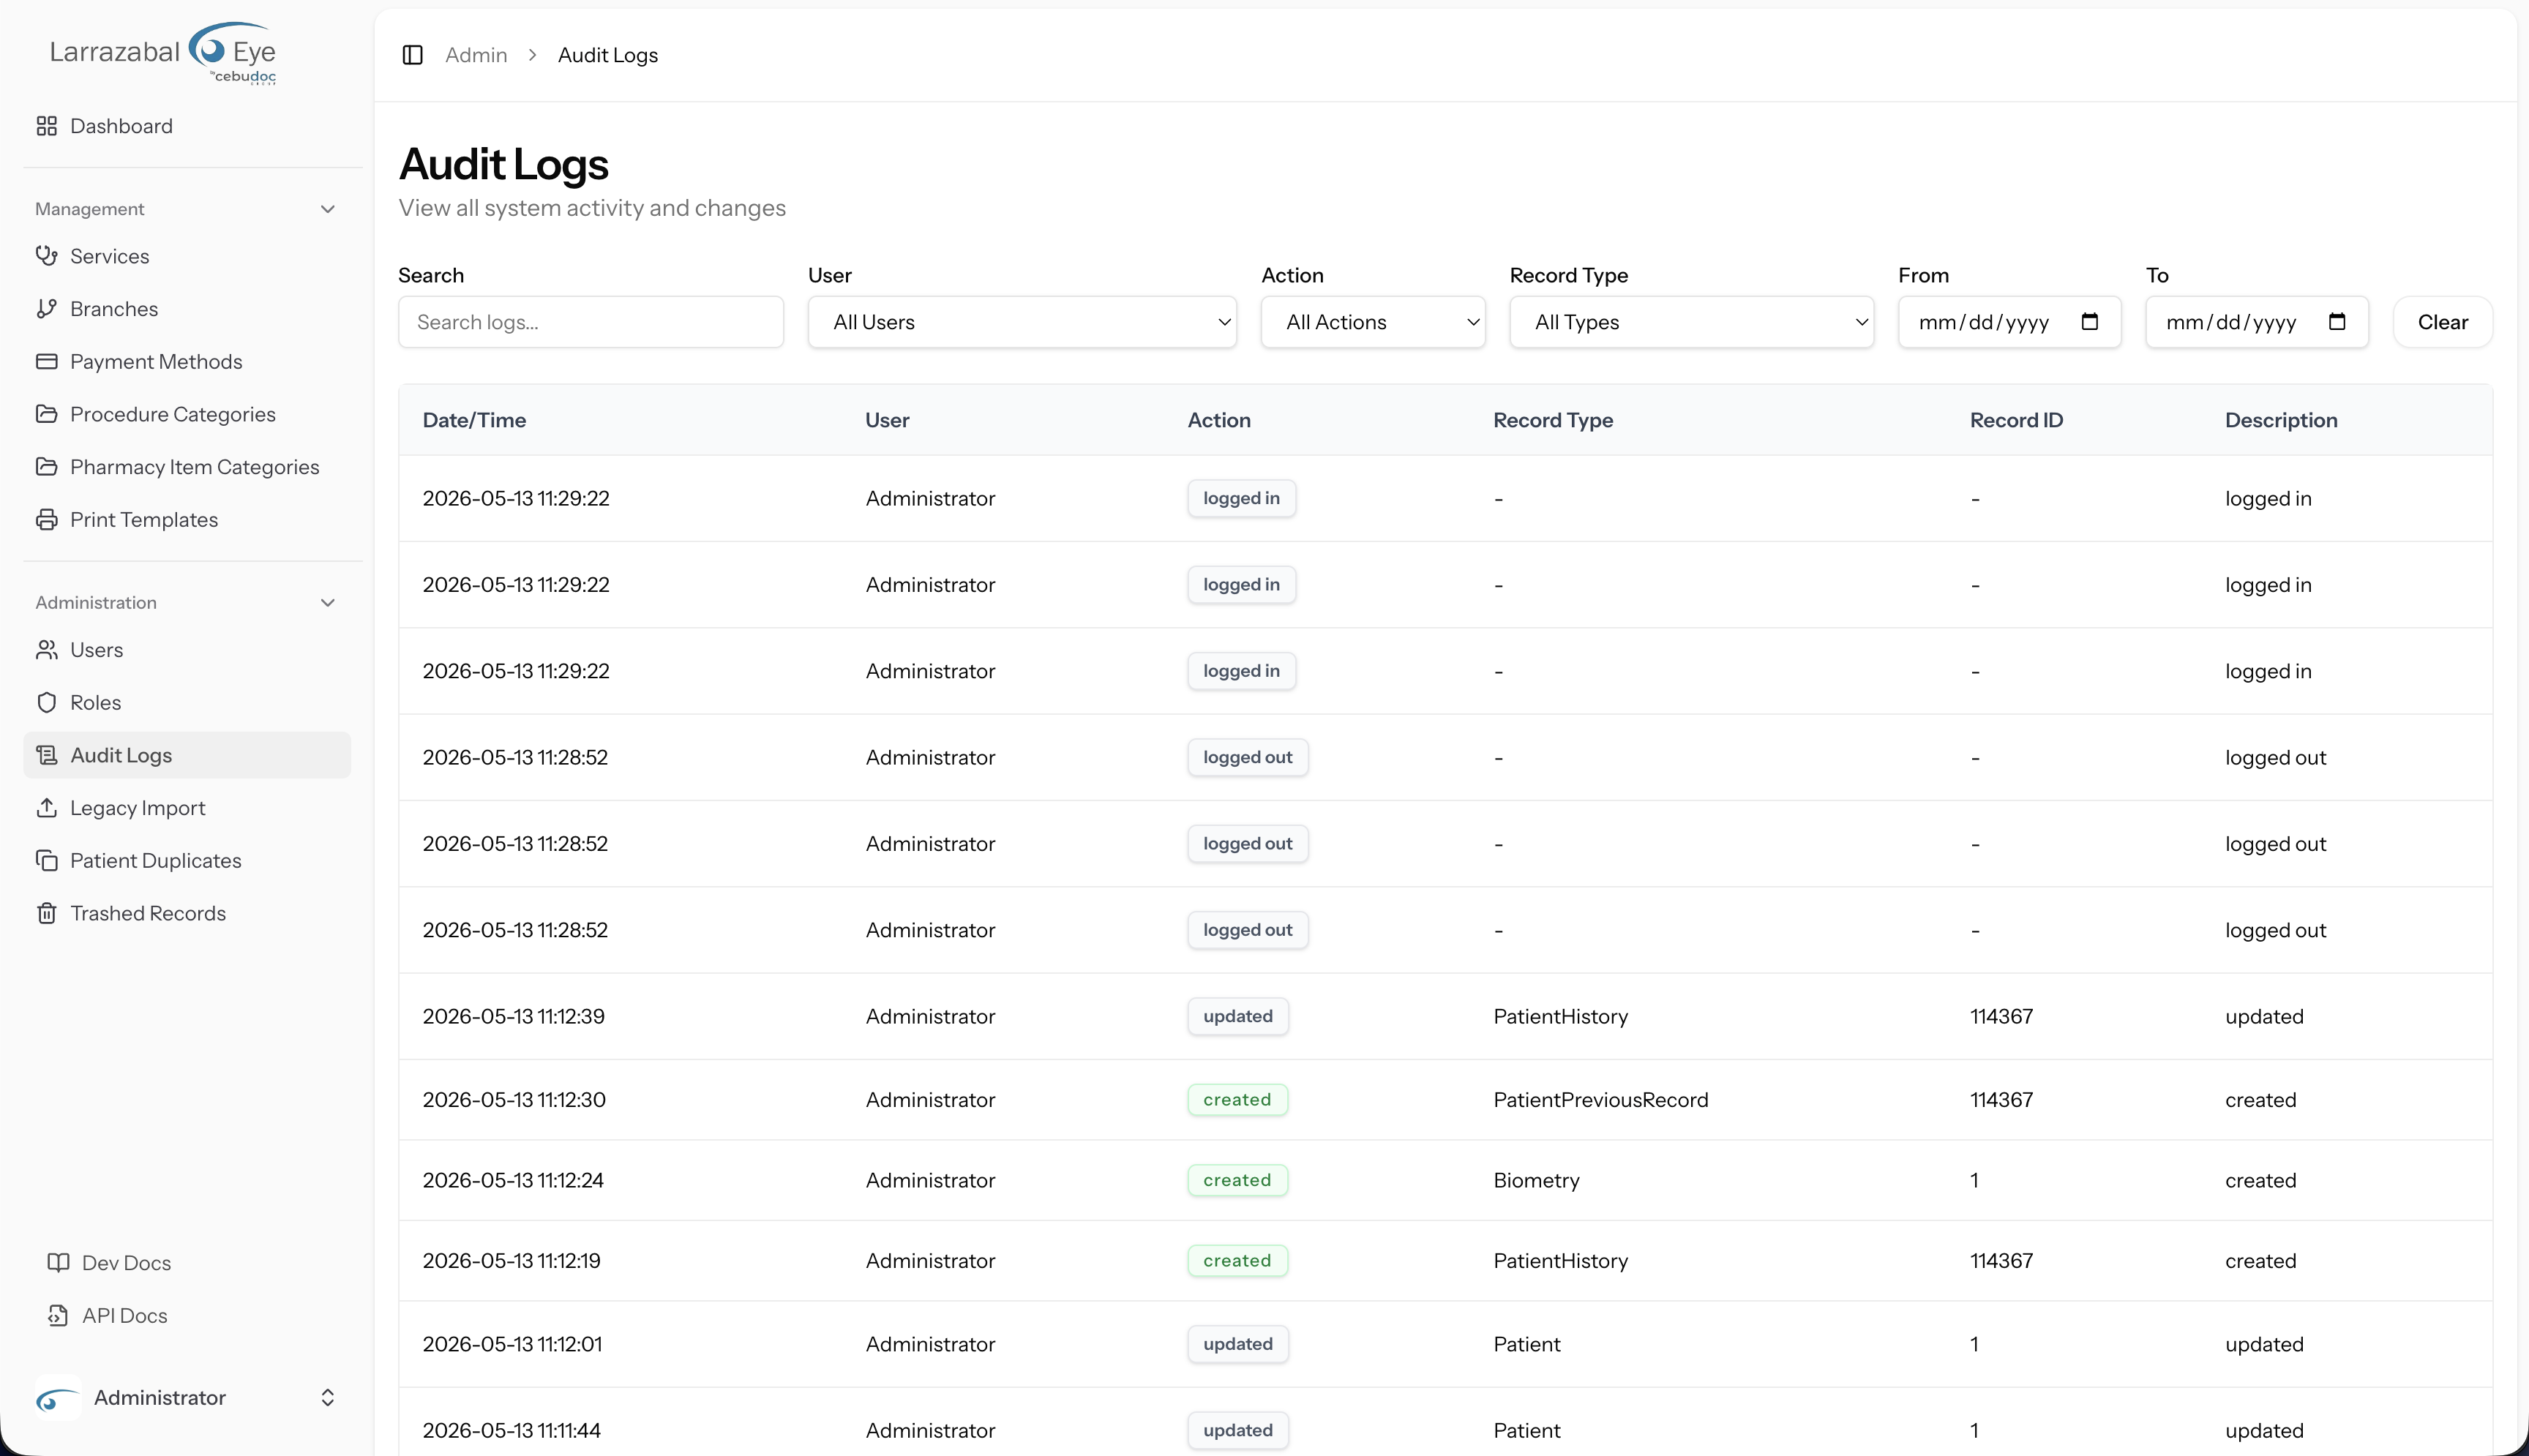Click the Admin breadcrumb link
The width and height of the screenshot is (2529, 1456).
(476, 55)
